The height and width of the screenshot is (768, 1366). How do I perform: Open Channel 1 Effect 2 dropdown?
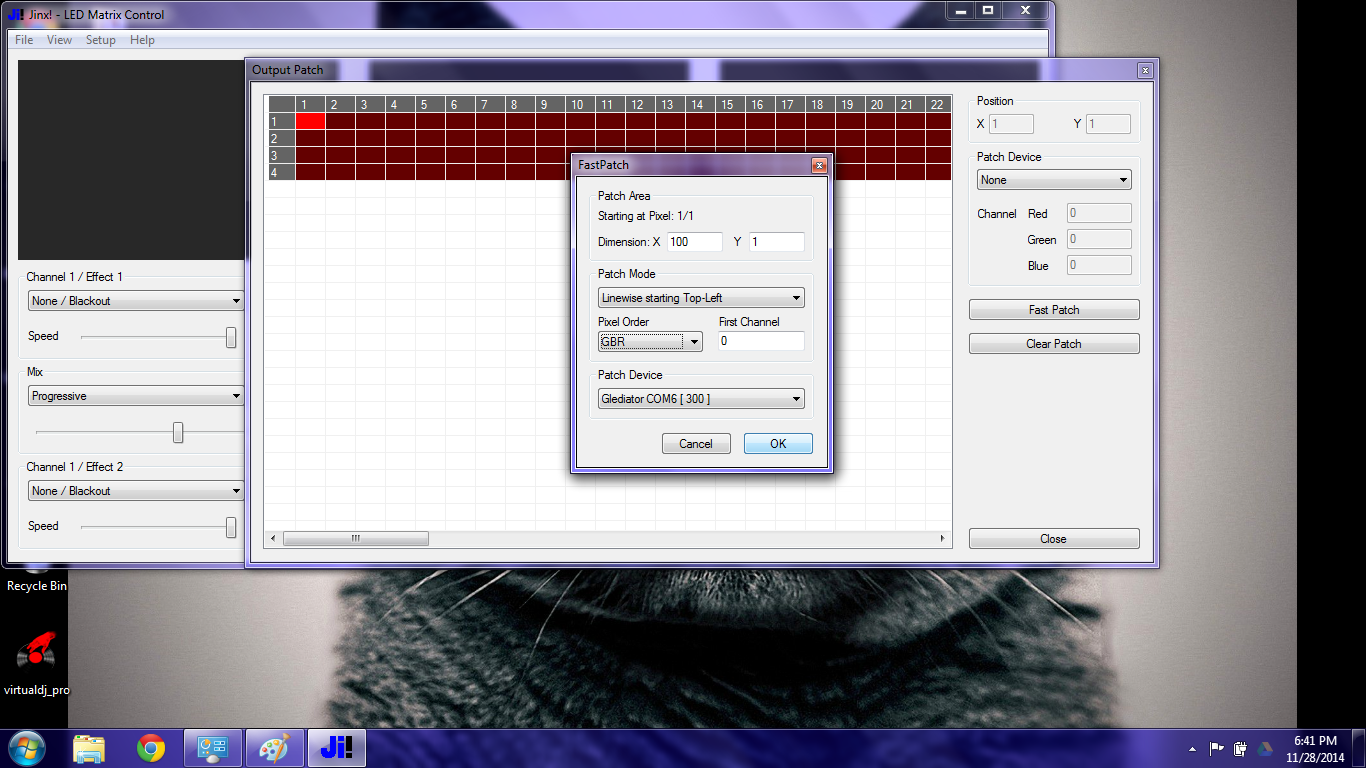136,491
